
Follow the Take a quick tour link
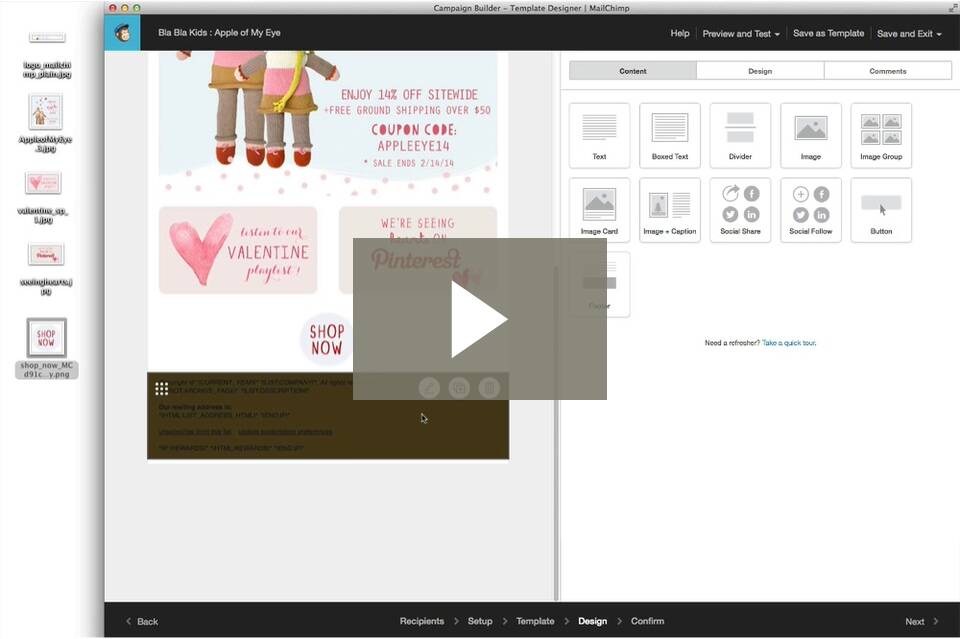[x=789, y=343]
